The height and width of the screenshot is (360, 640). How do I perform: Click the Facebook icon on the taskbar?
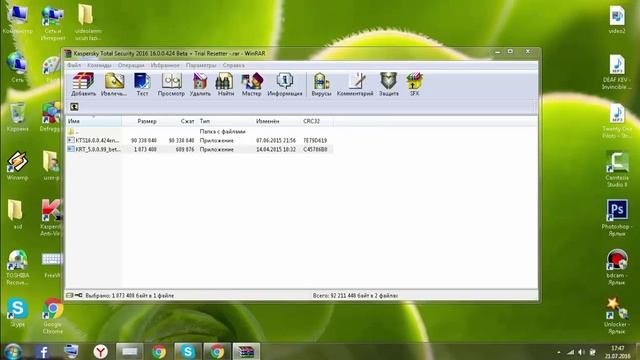point(42,351)
